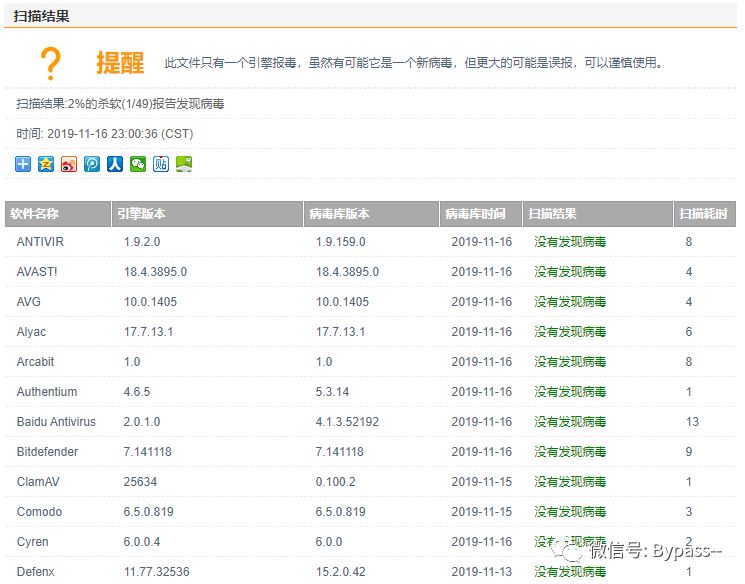This screenshot has height=584, width=745.
Task: Click the orange 提醒 heading
Action: point(120,63)
